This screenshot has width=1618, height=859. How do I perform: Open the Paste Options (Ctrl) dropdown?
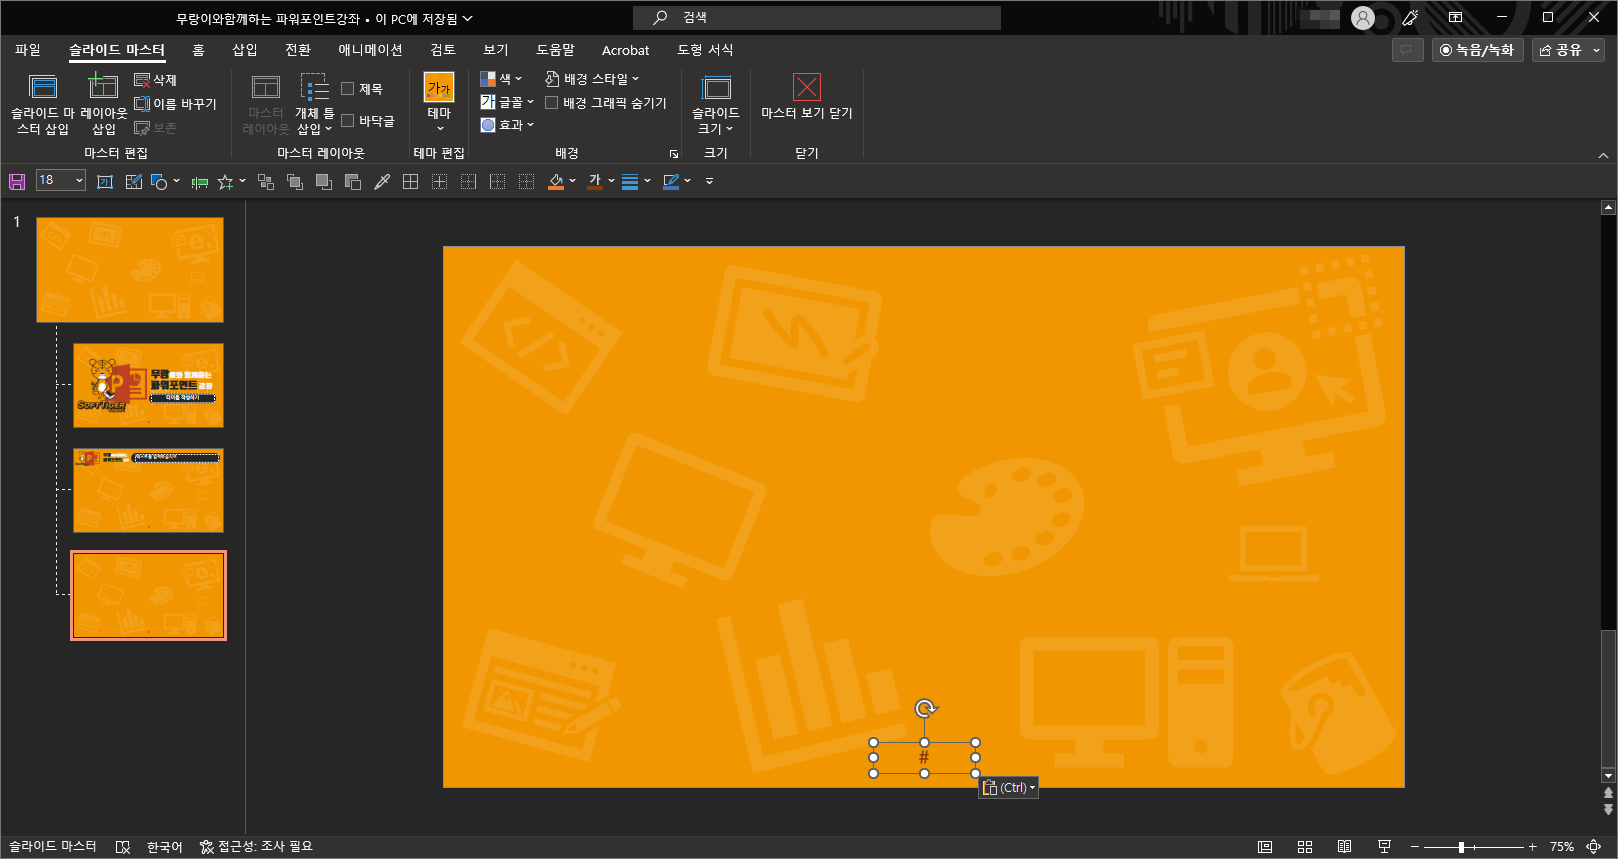[1008, 788]
